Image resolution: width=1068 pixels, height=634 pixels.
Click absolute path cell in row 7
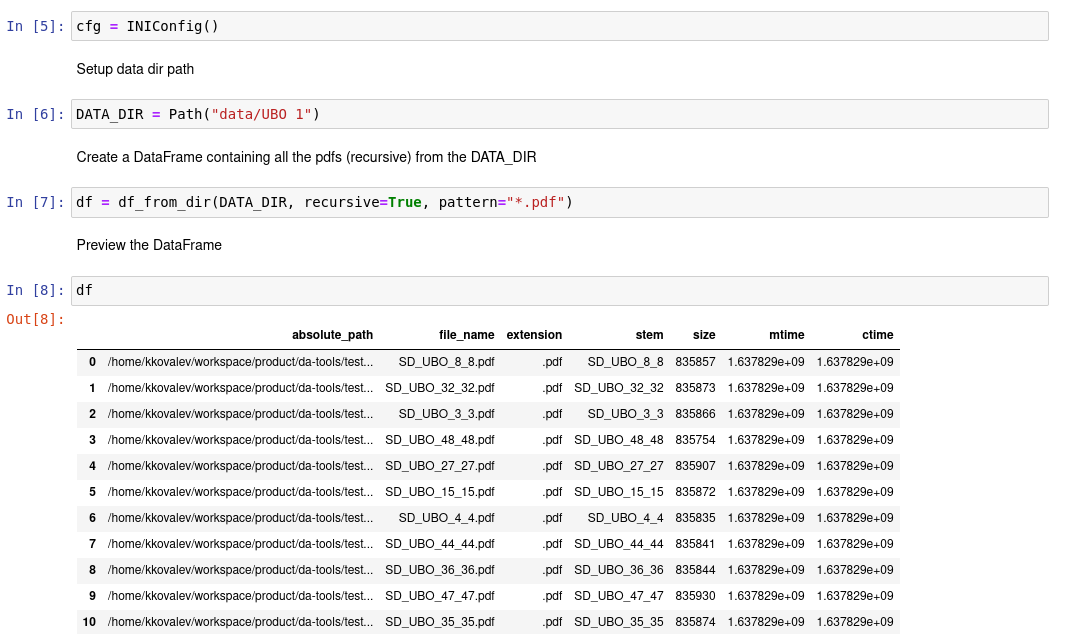[x=240, y=544]
